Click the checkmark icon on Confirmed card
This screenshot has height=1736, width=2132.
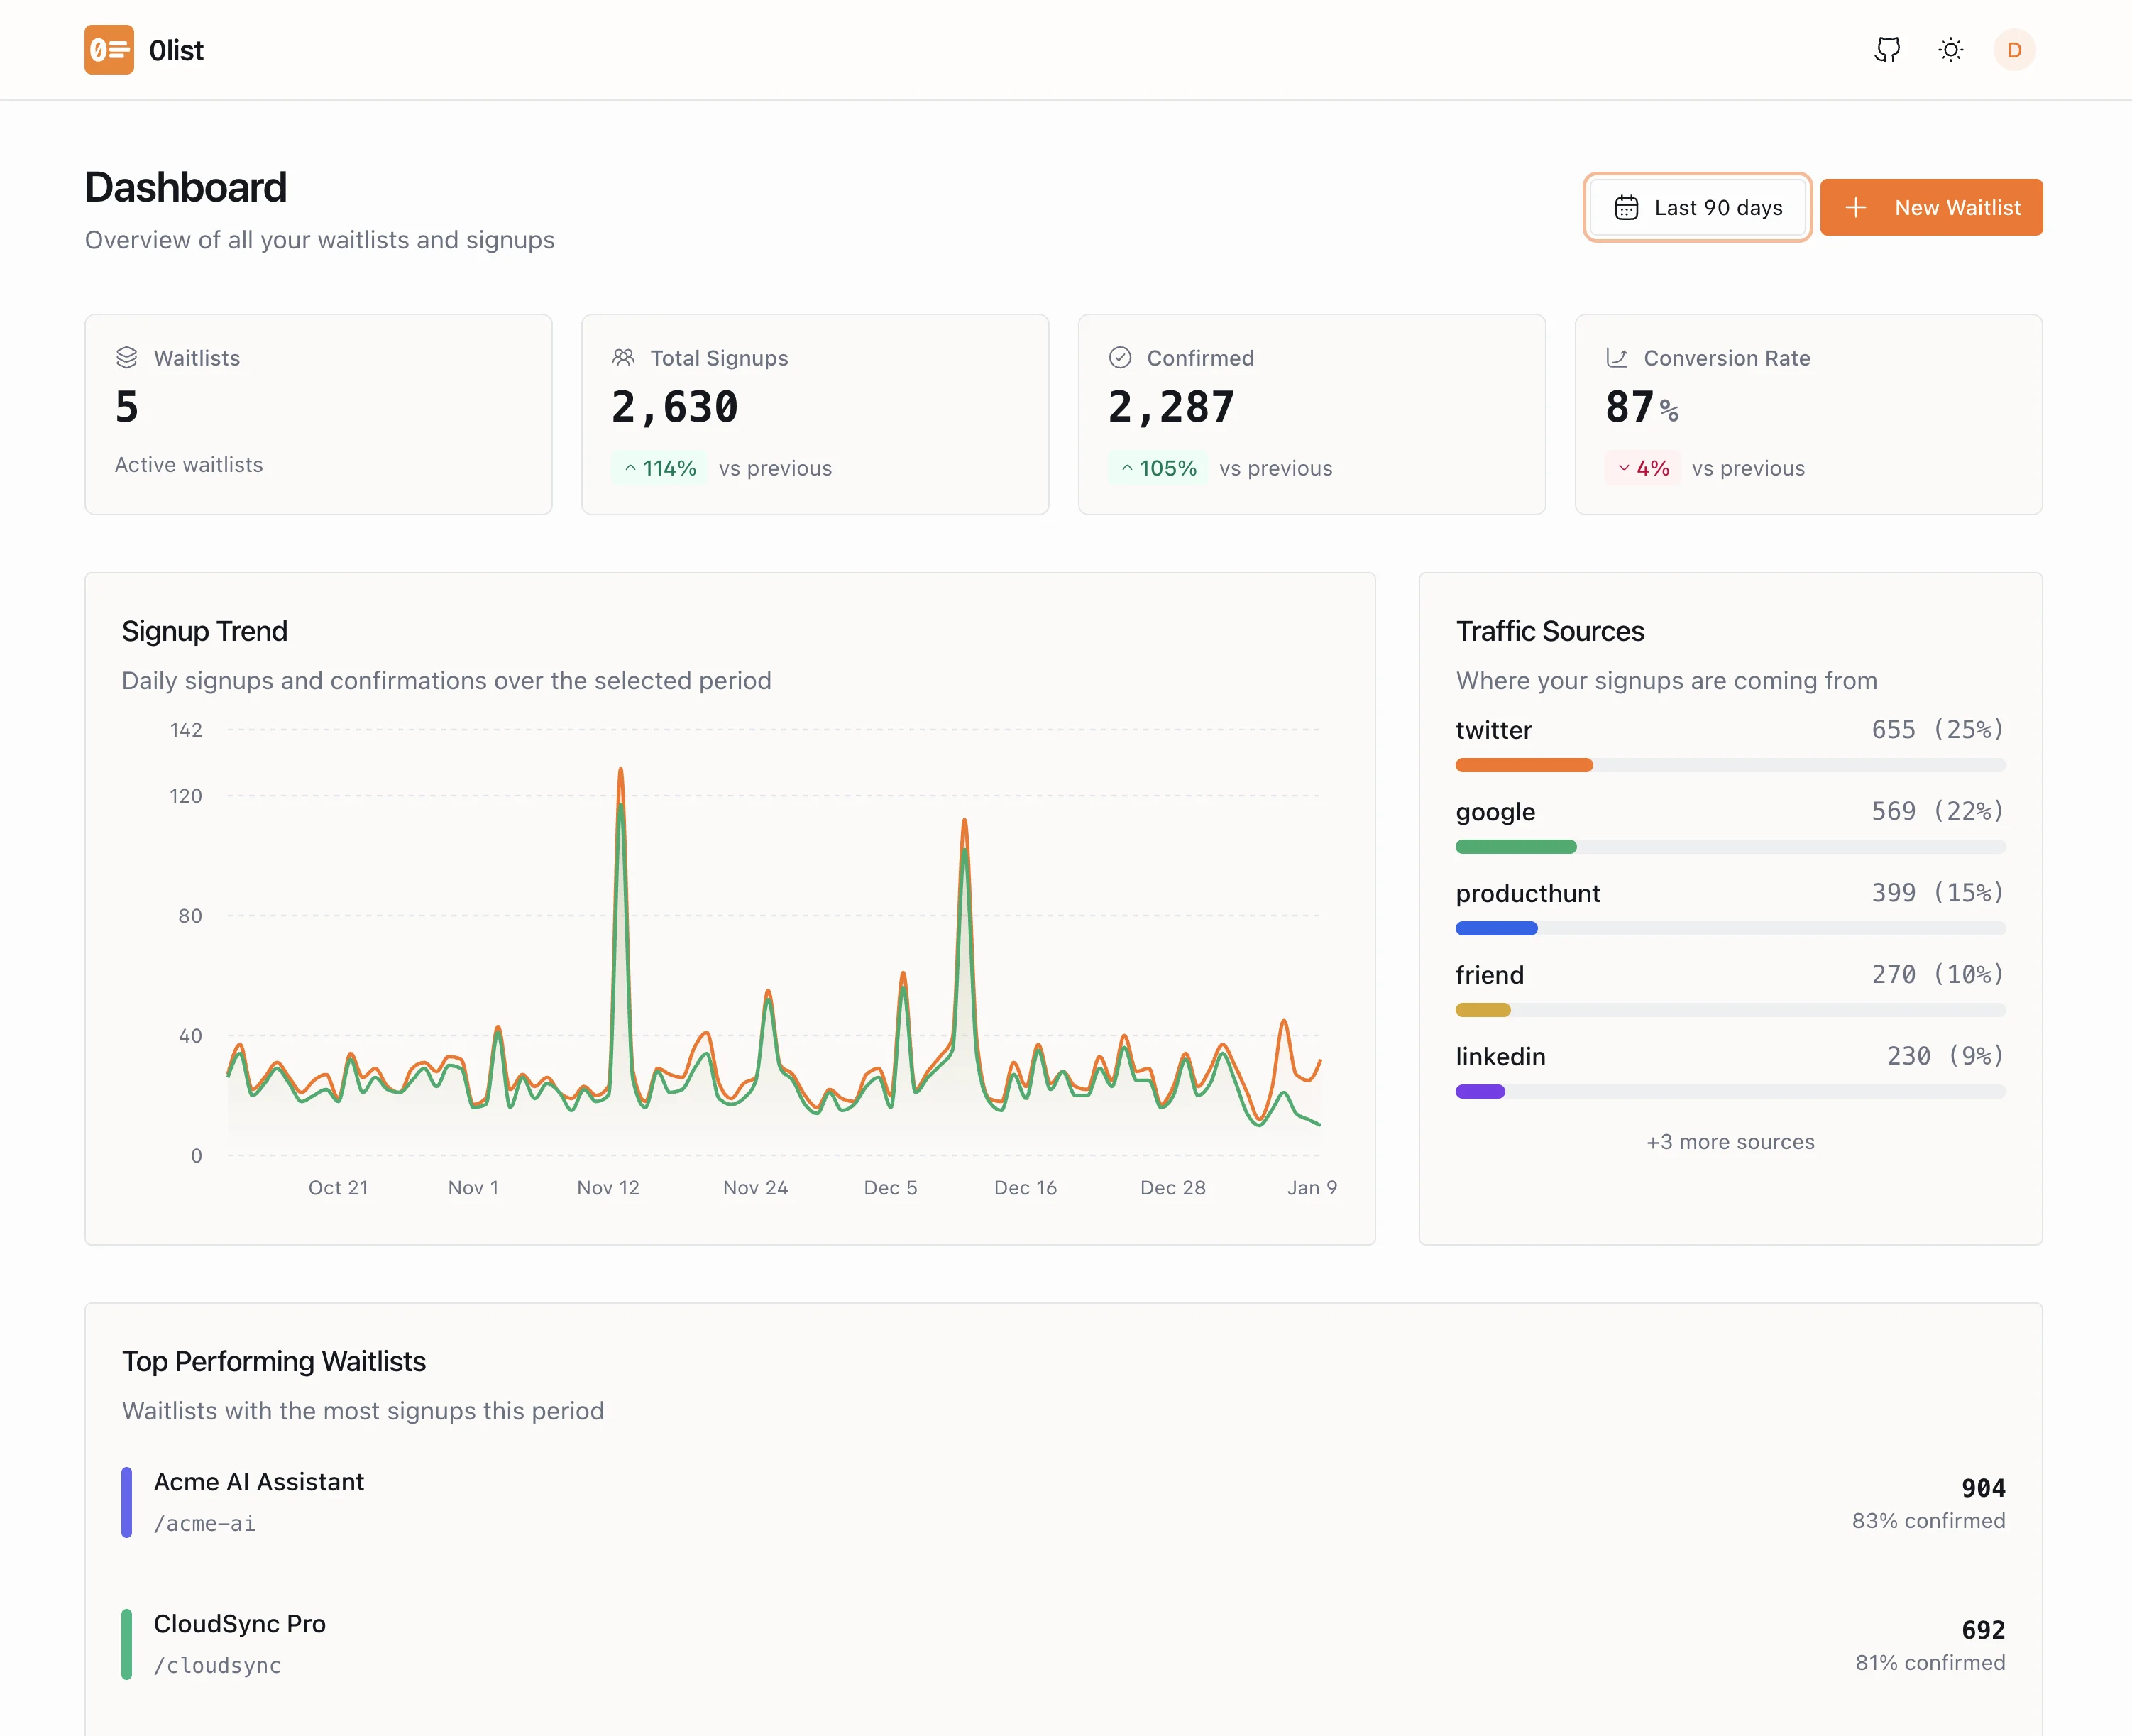click(1119, 356)
